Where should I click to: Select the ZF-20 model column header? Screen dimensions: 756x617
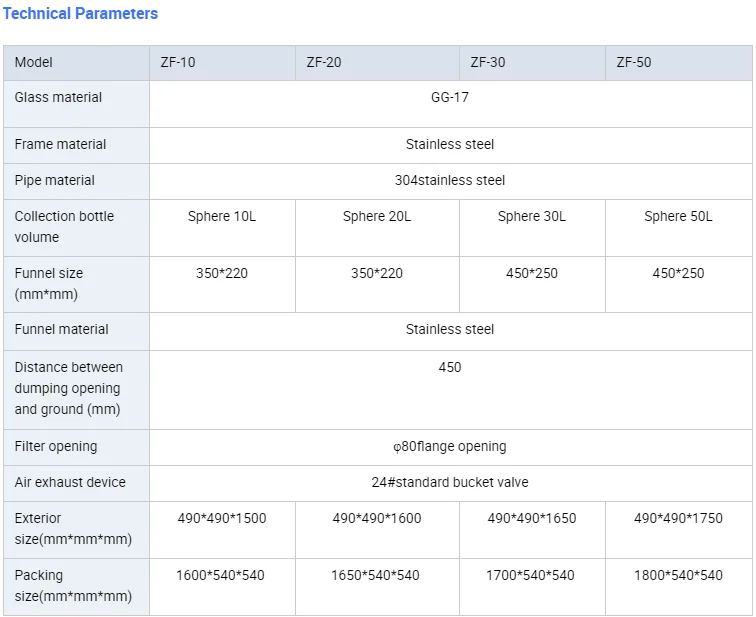coord(323,62)
